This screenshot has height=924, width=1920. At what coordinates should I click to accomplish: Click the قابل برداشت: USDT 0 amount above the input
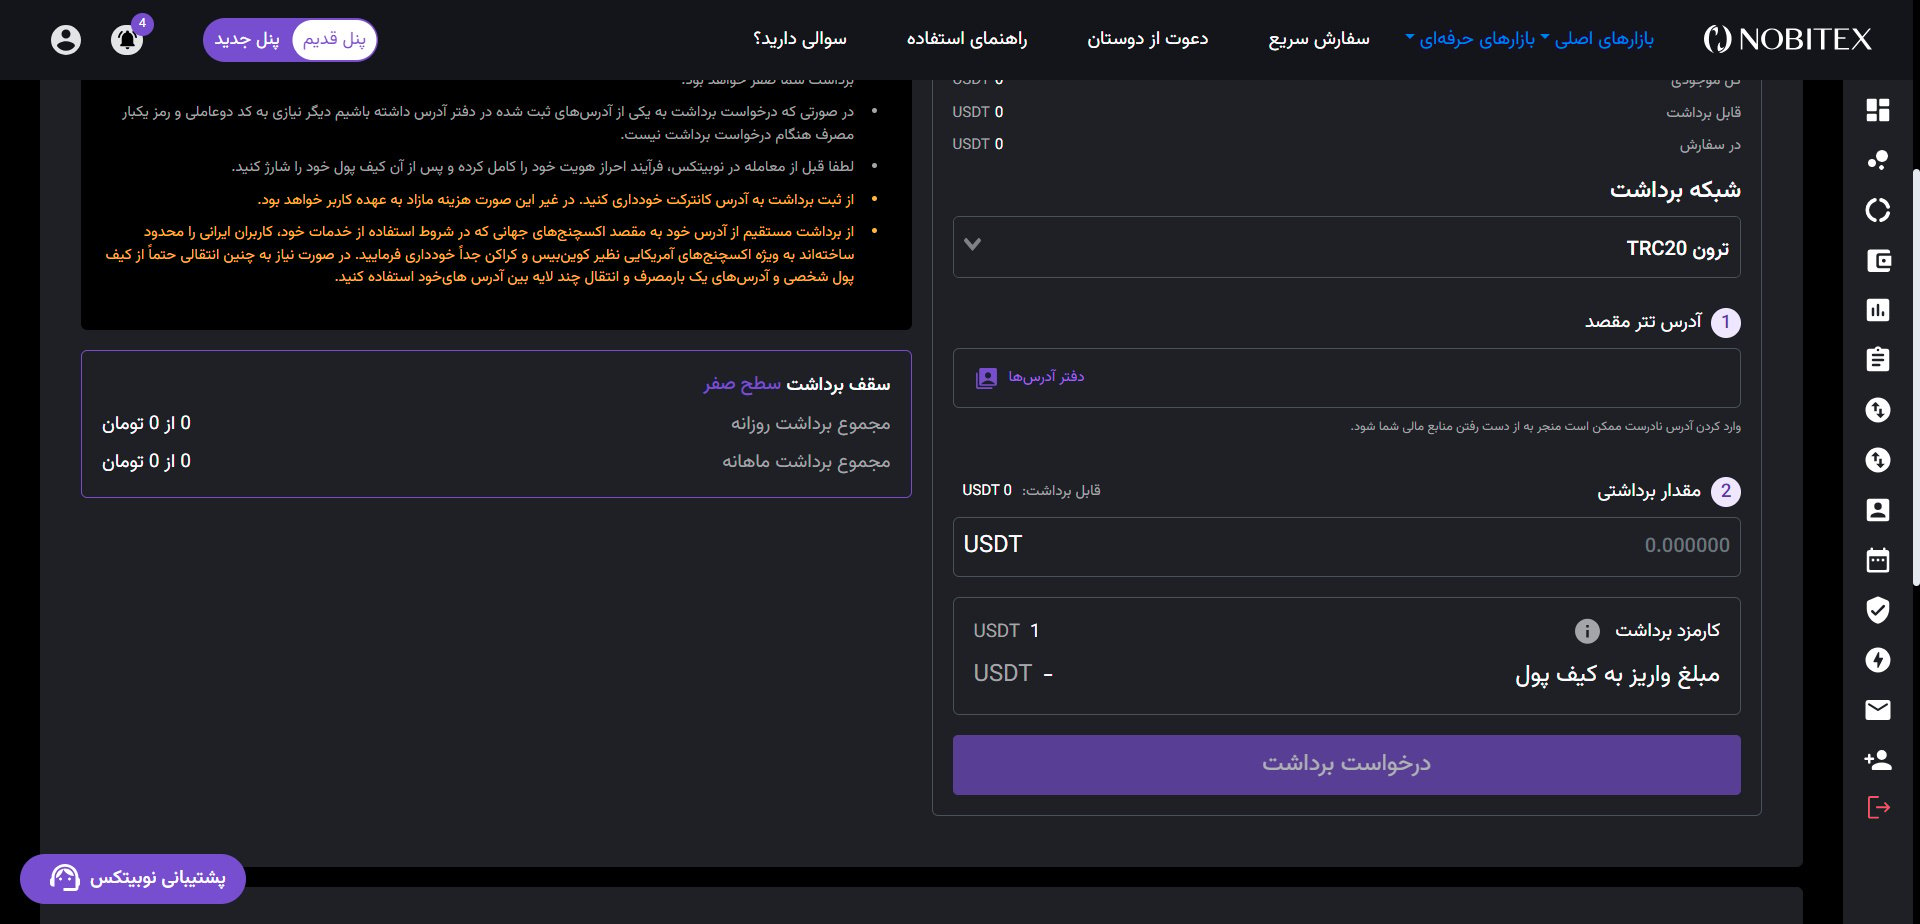pos(1031,490)
